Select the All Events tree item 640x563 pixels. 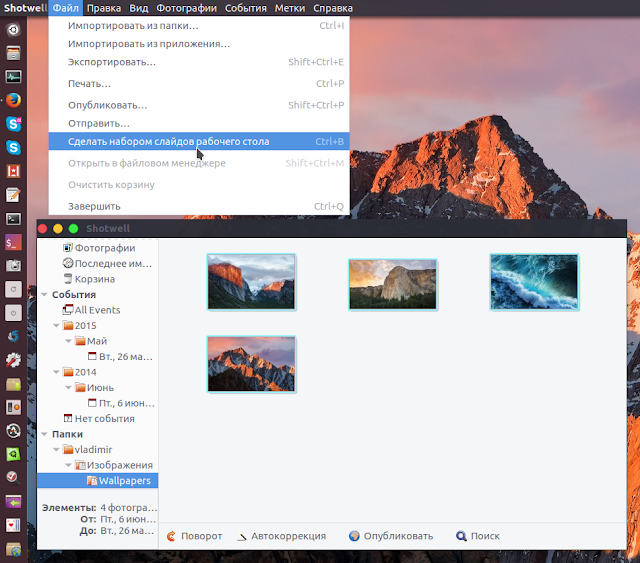coord(91,310)
